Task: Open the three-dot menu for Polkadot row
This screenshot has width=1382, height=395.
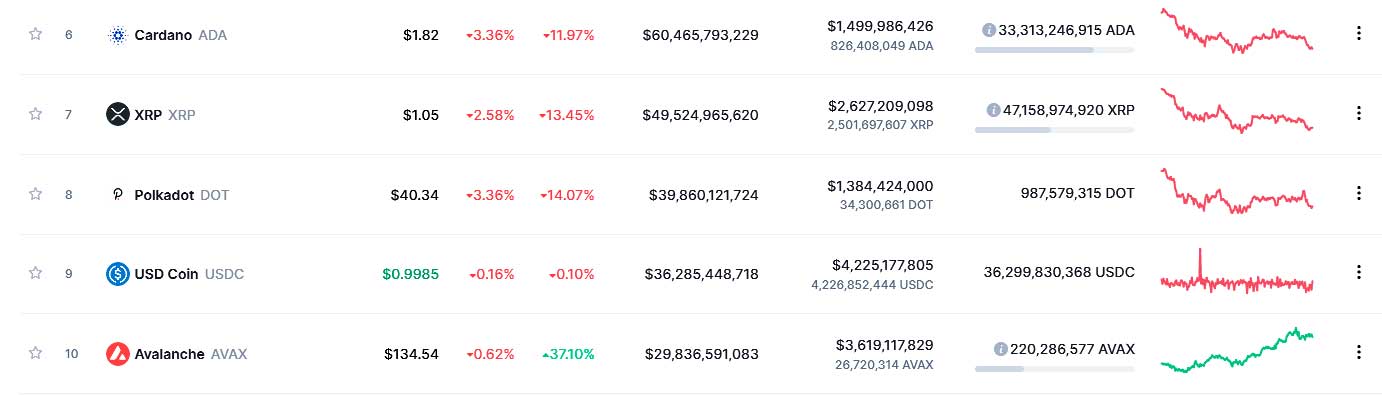Action: (1358, 193)
